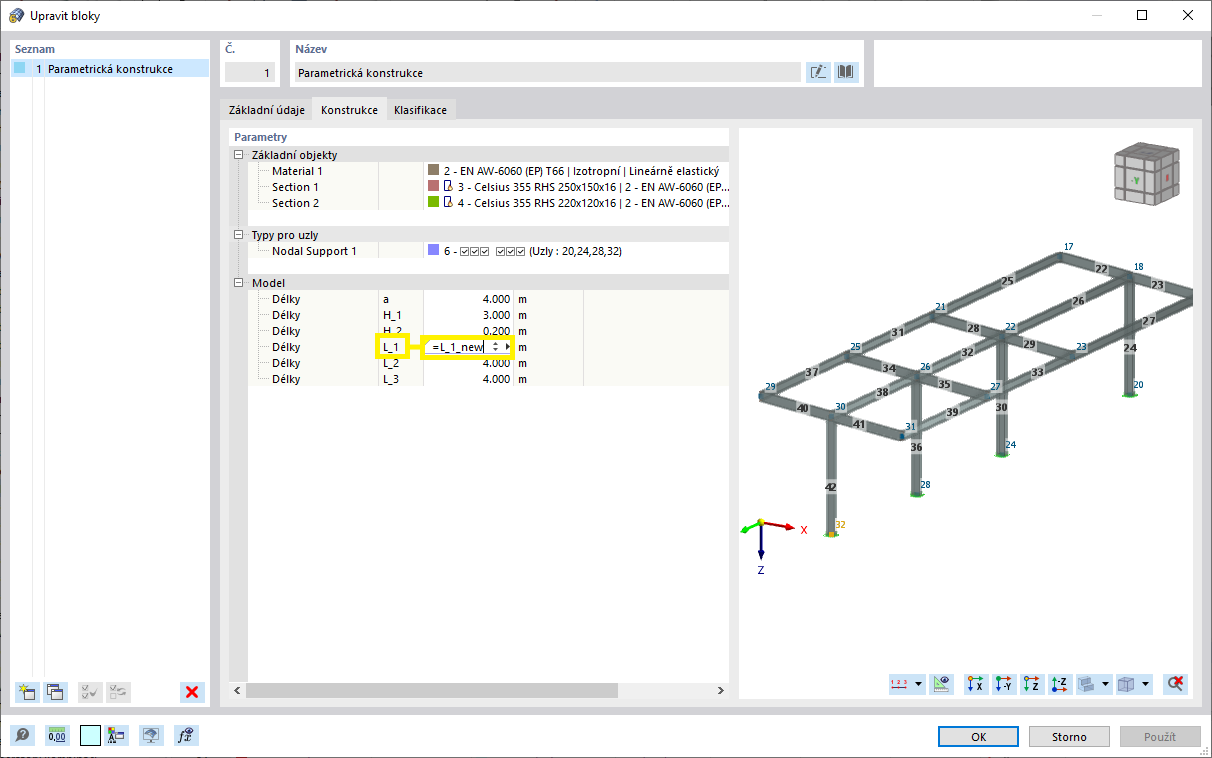Click the light cyan color box in bottom toolbar
Viewport: 1212px width, 758px height.
tap(90, 736)
